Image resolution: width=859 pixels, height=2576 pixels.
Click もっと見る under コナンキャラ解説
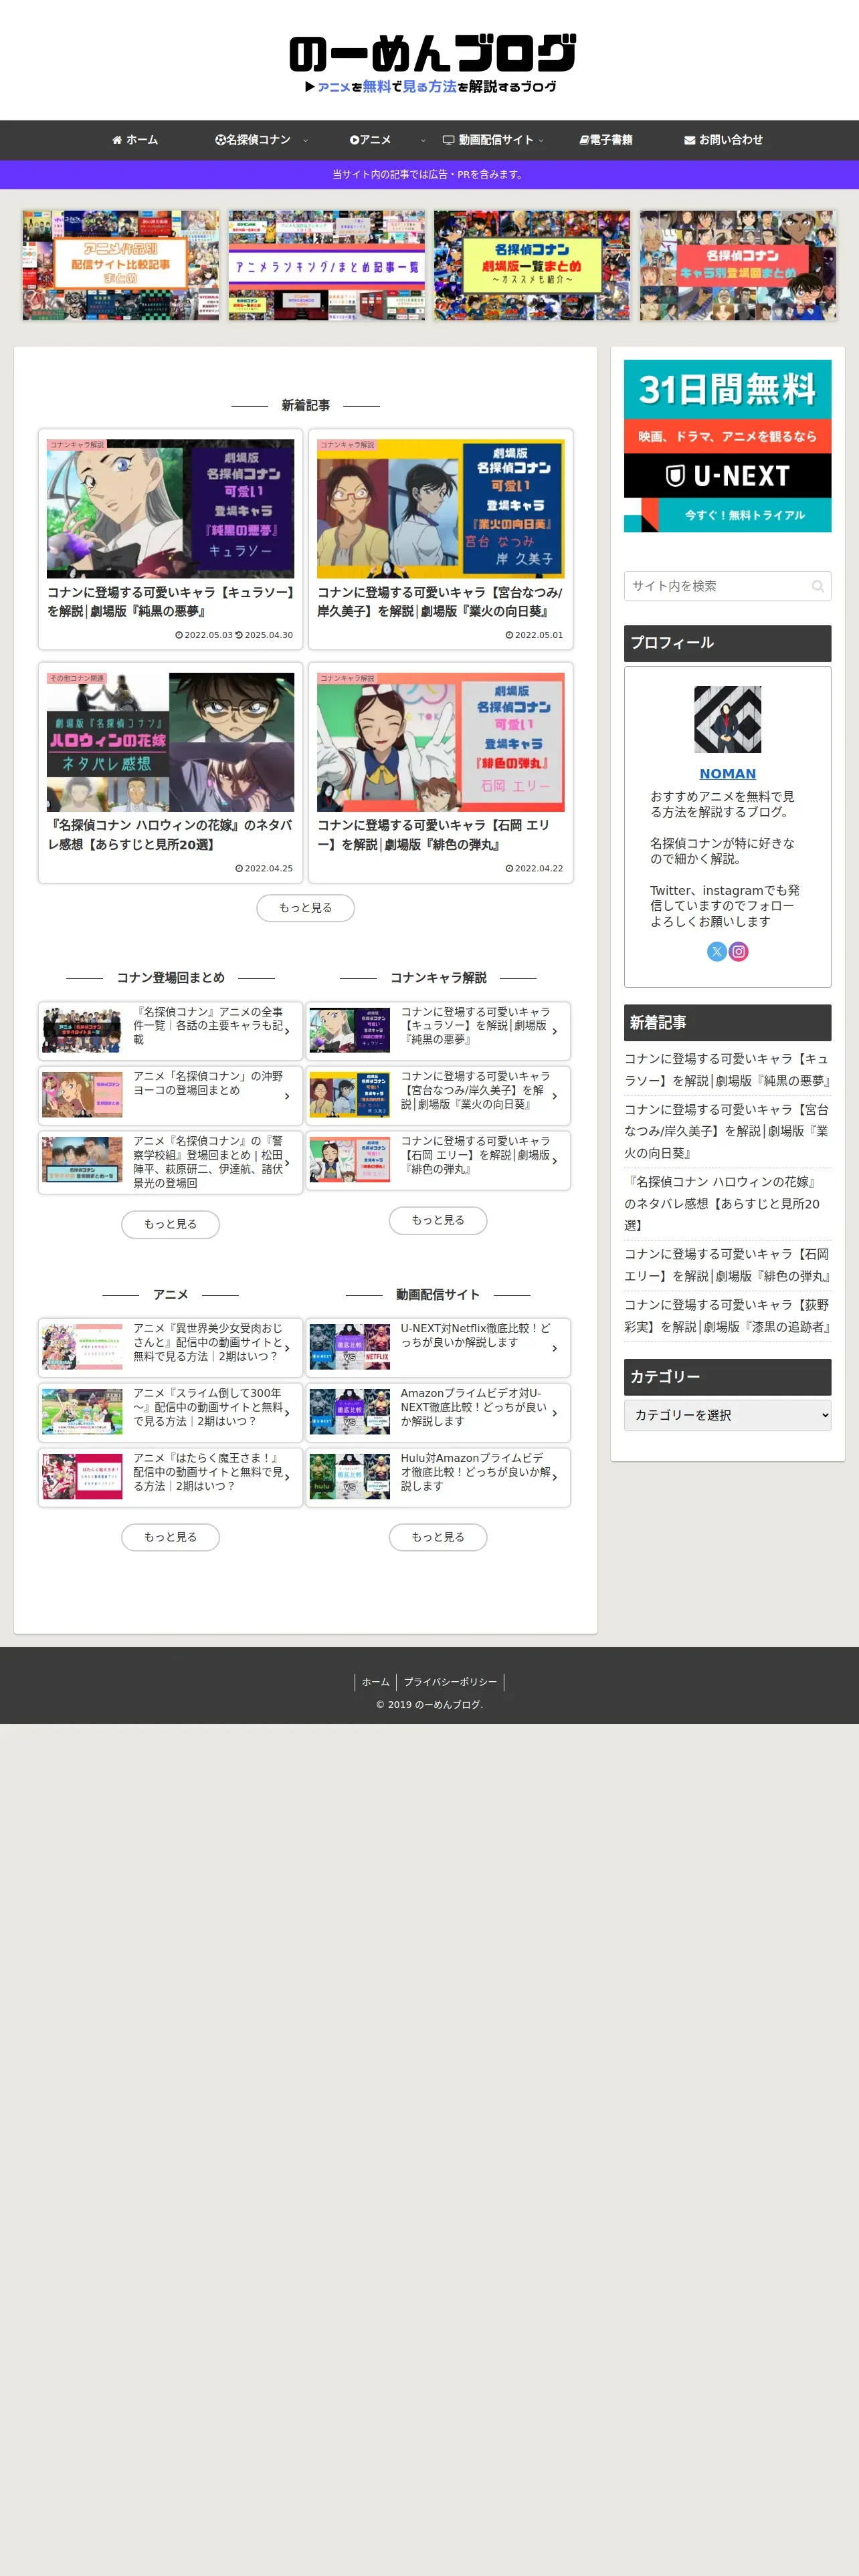tap(438, 1220)
